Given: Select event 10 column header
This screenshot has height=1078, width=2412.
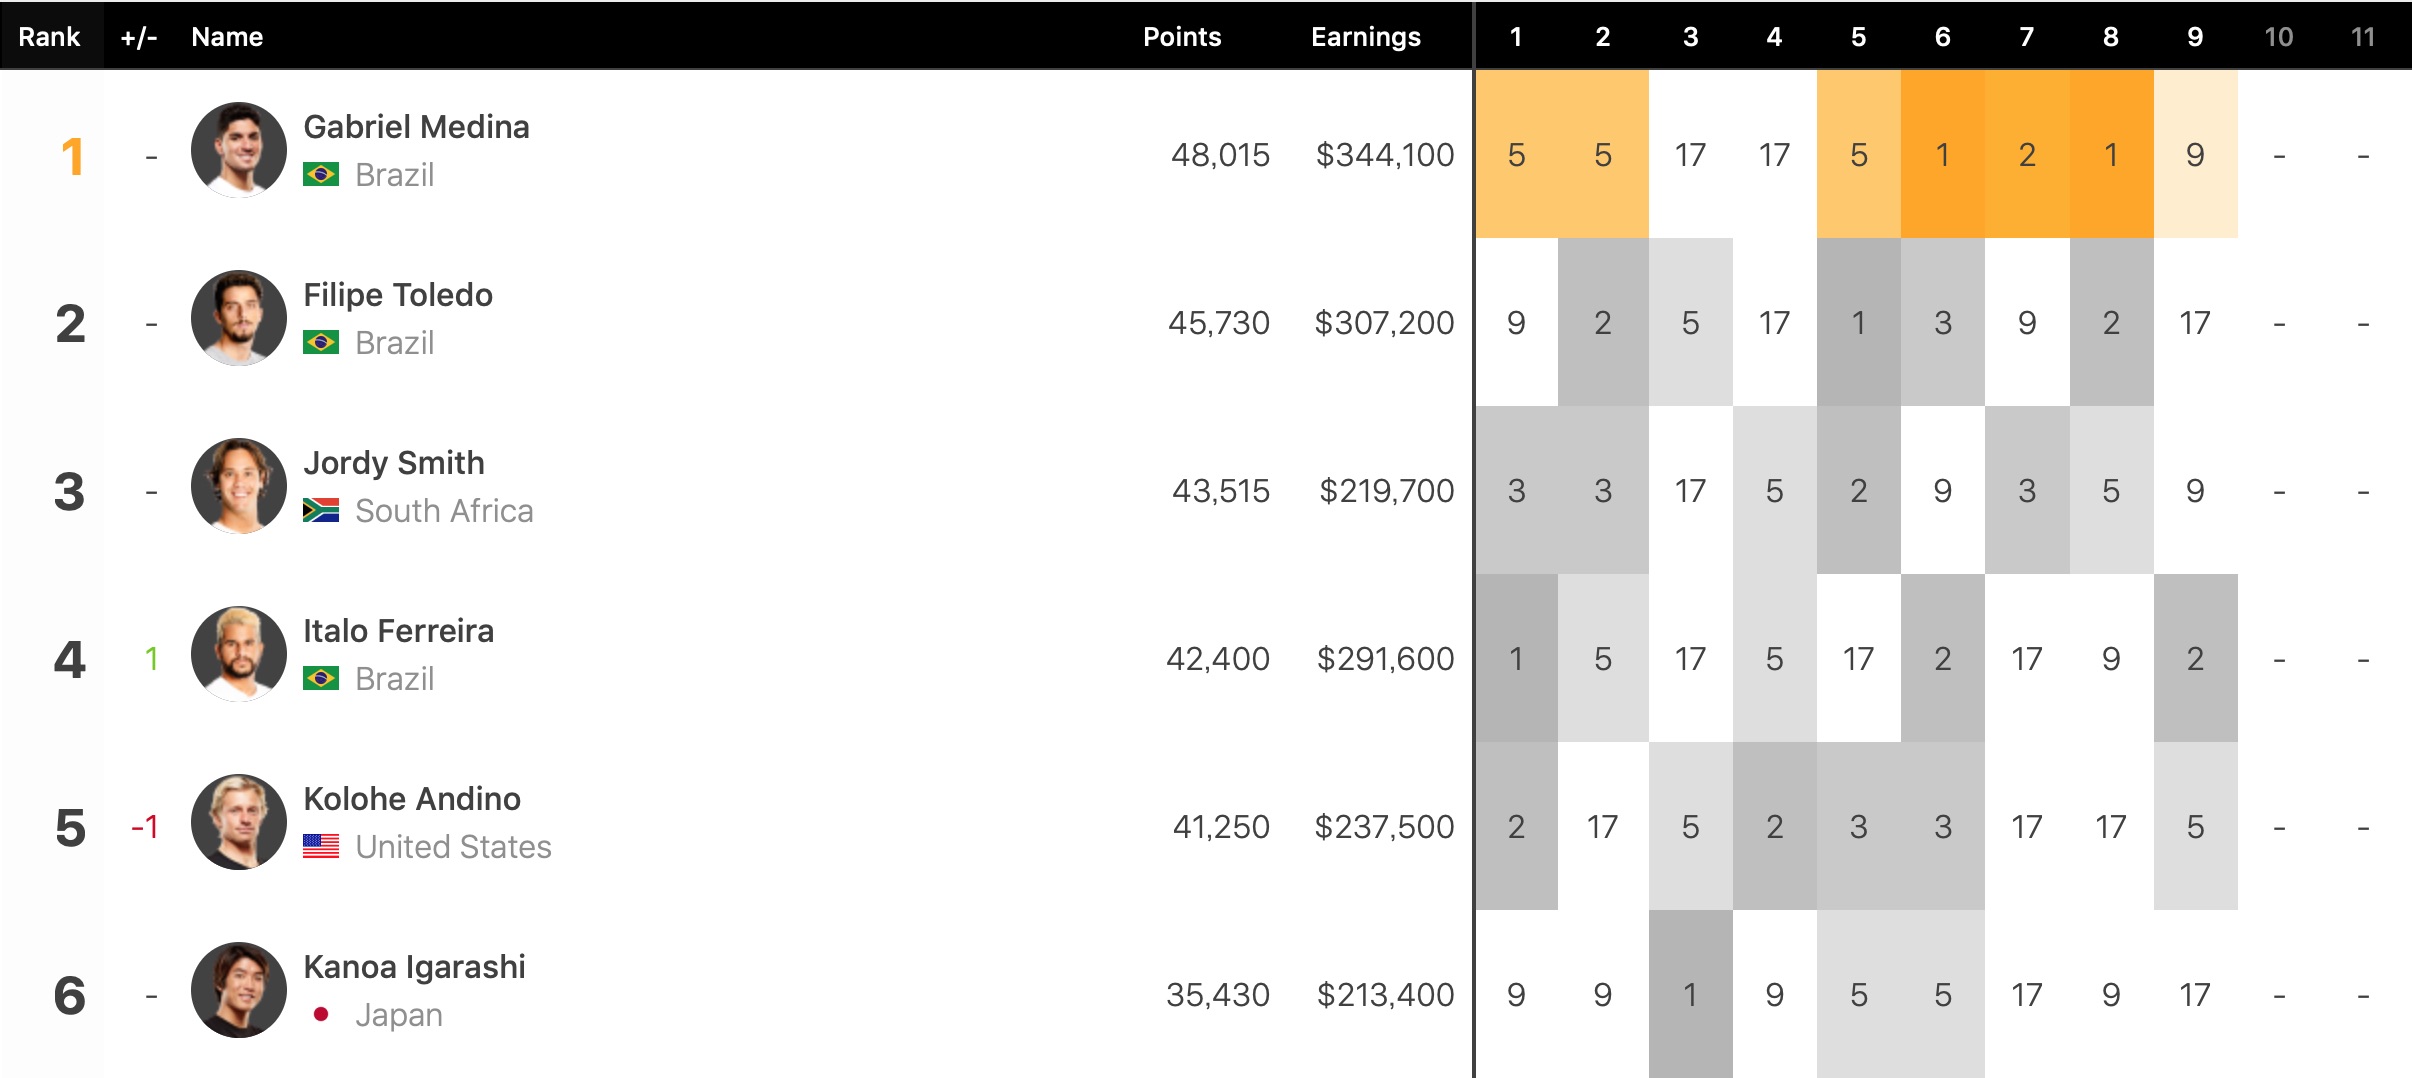Looking at the screenshot, I should pyautogui.click(x=2278, y=37).
